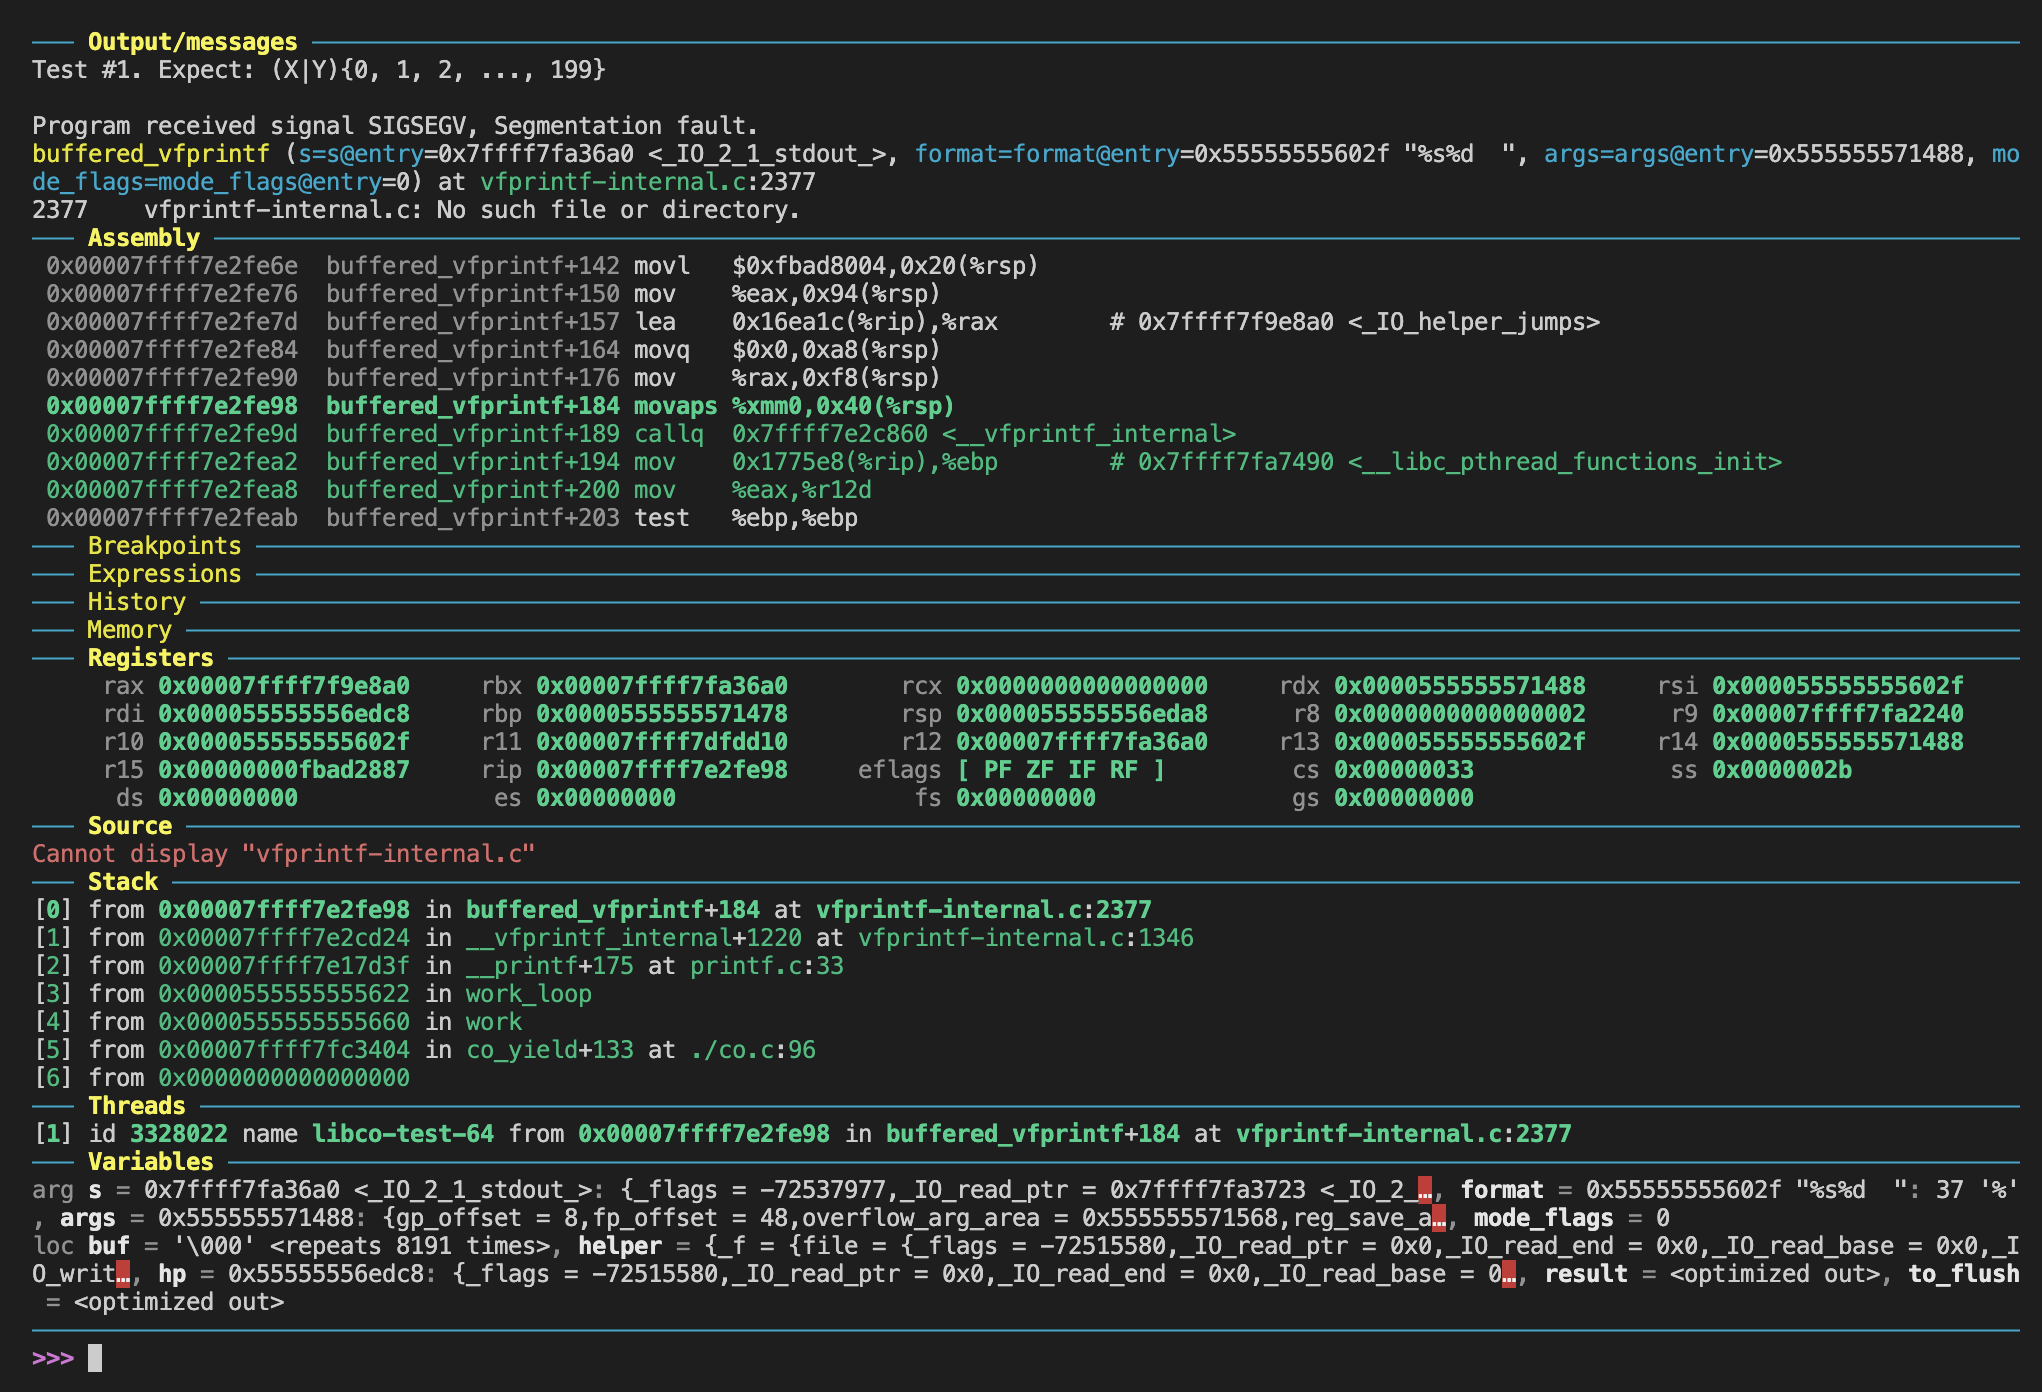The image size is (2042, 1392).
Task: Click the rdi register value 0x000055555556edc8
Action: coord(284,714)
